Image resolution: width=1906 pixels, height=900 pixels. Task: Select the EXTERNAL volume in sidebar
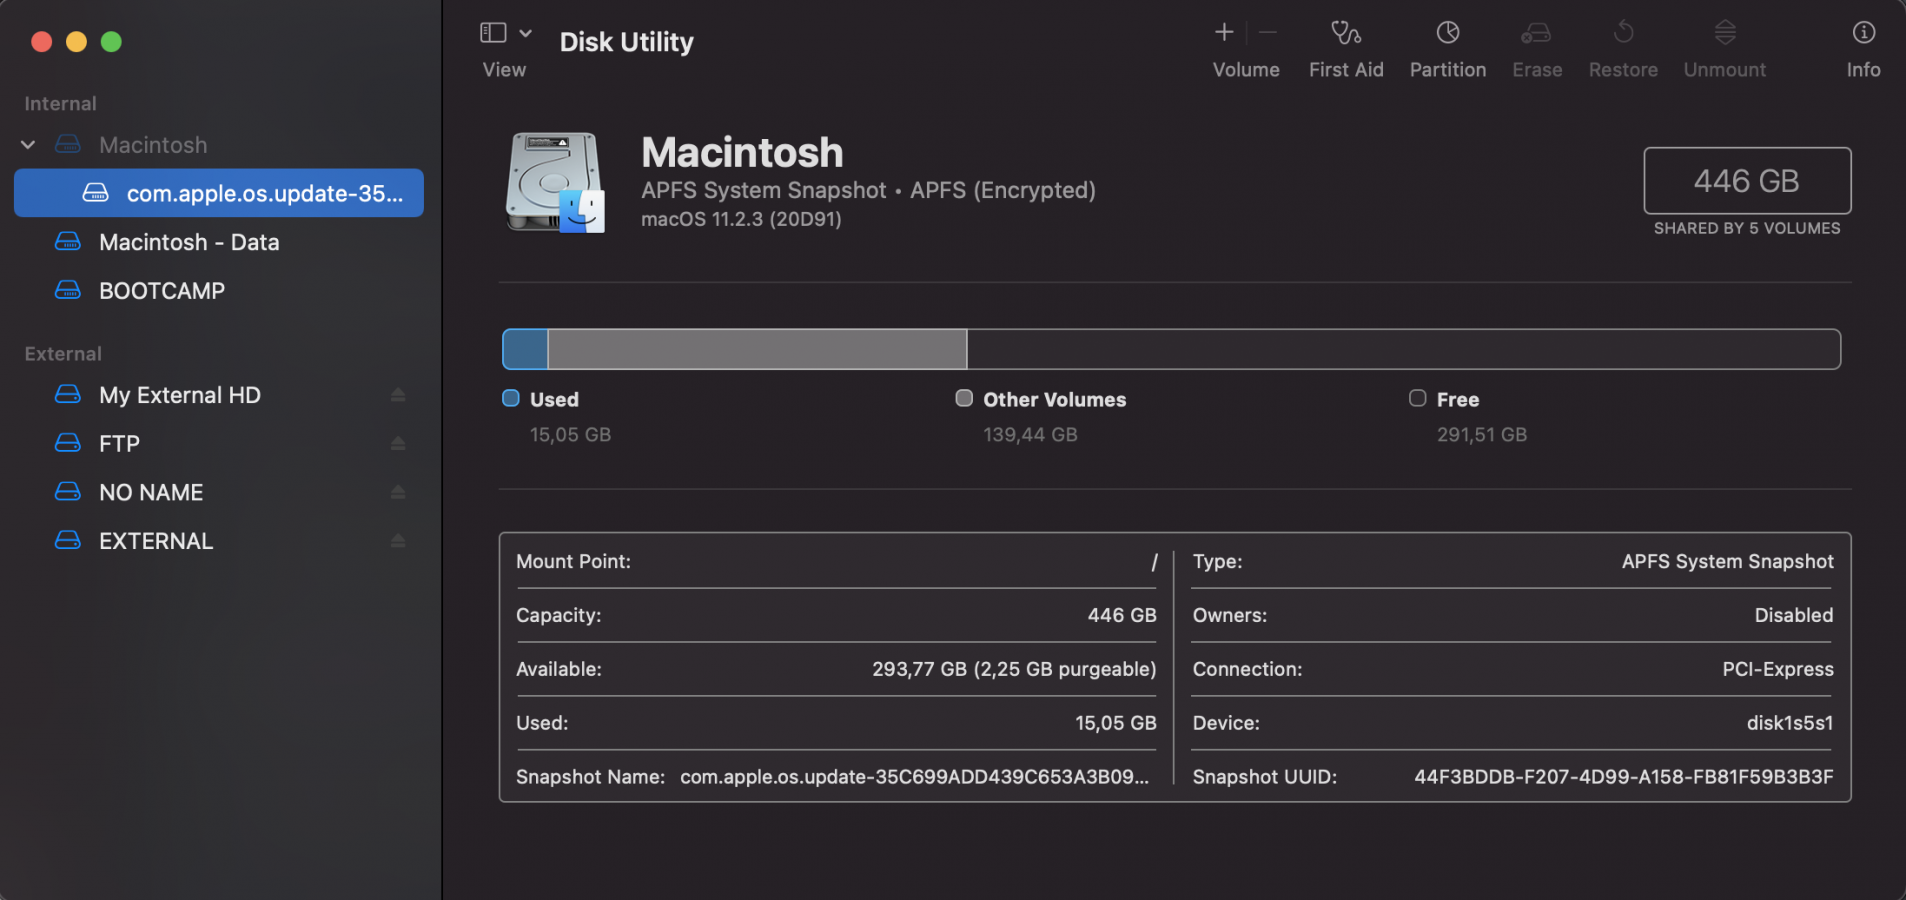click(155, 541)
